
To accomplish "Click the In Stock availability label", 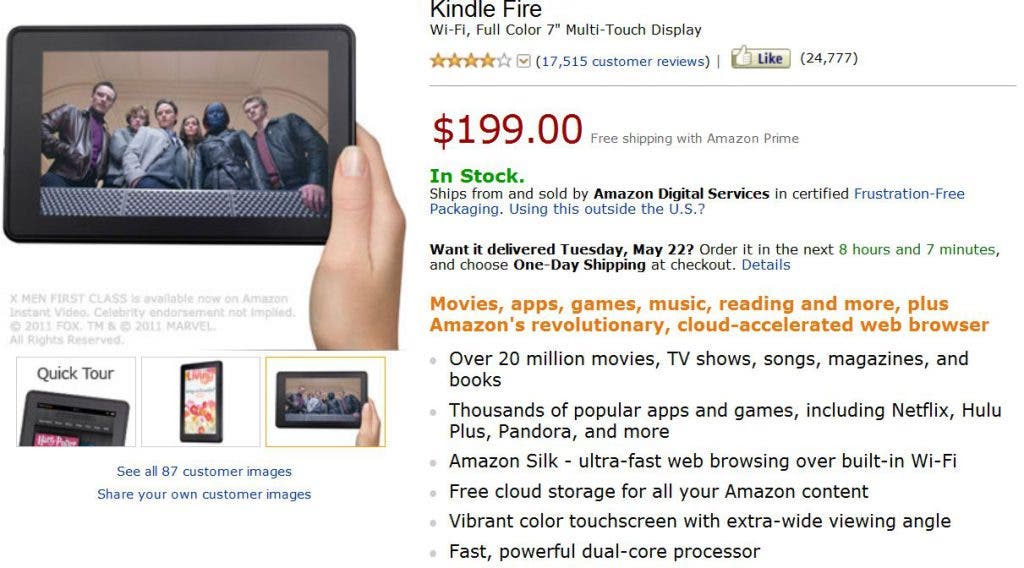I will 477,176.
